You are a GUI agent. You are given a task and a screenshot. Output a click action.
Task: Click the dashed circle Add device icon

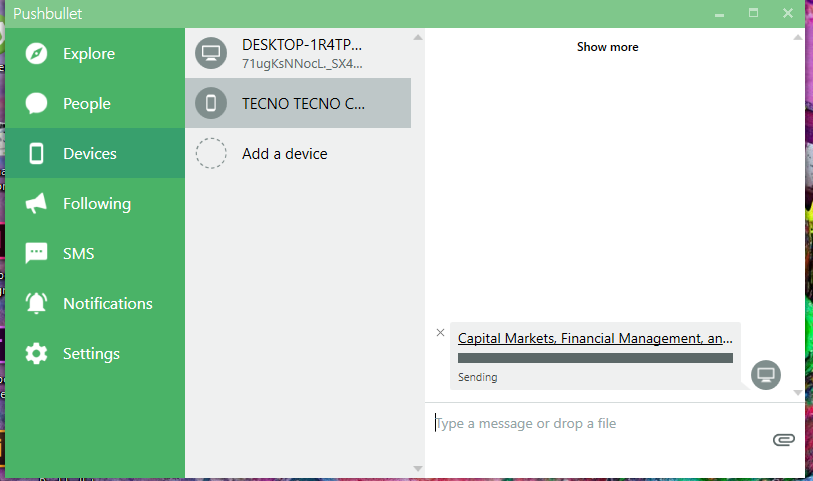[211, 153]
